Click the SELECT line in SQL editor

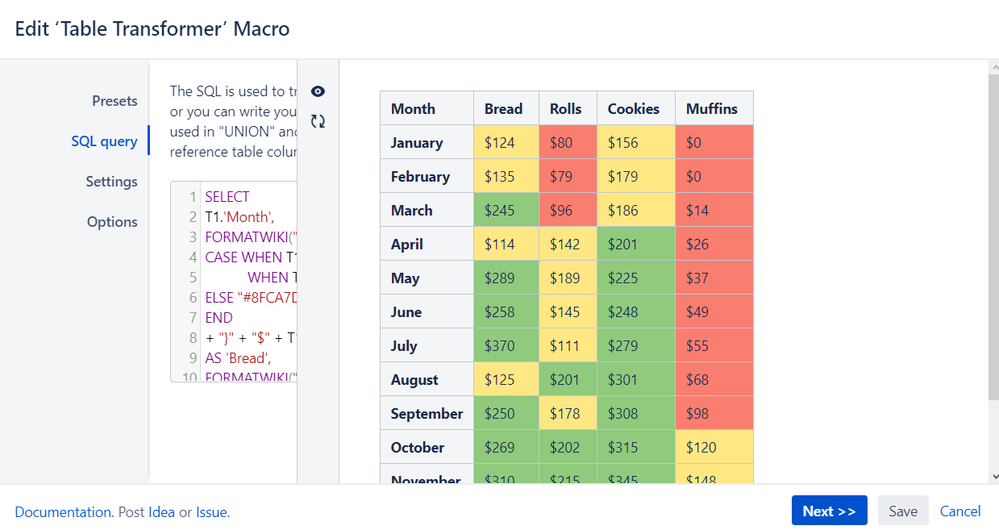pos(227,197)
